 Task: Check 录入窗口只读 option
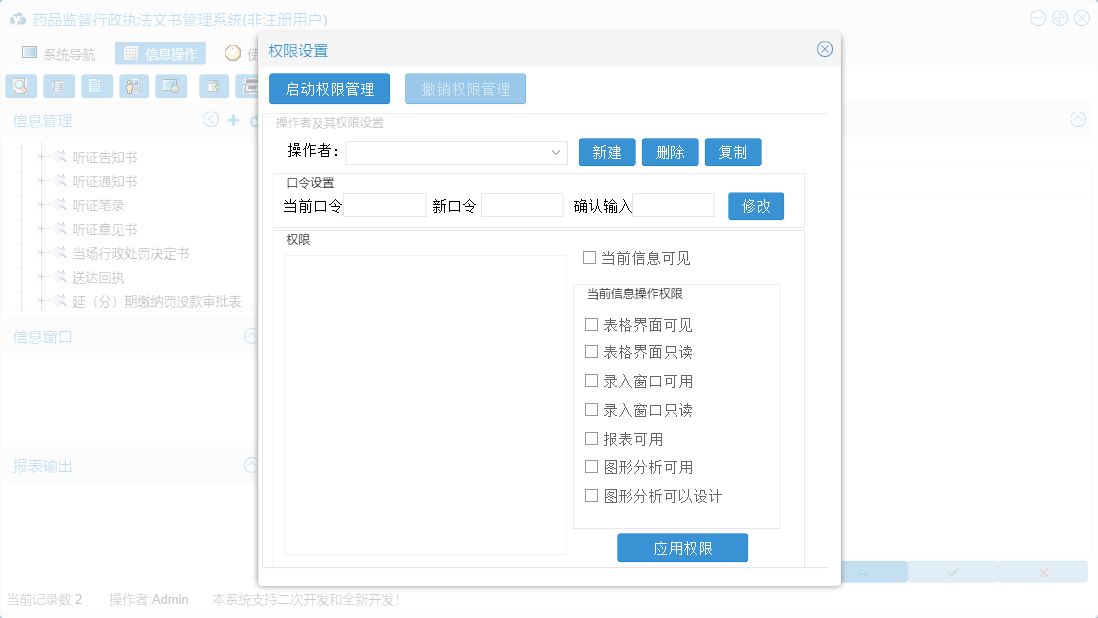click(x=592, y=409)
